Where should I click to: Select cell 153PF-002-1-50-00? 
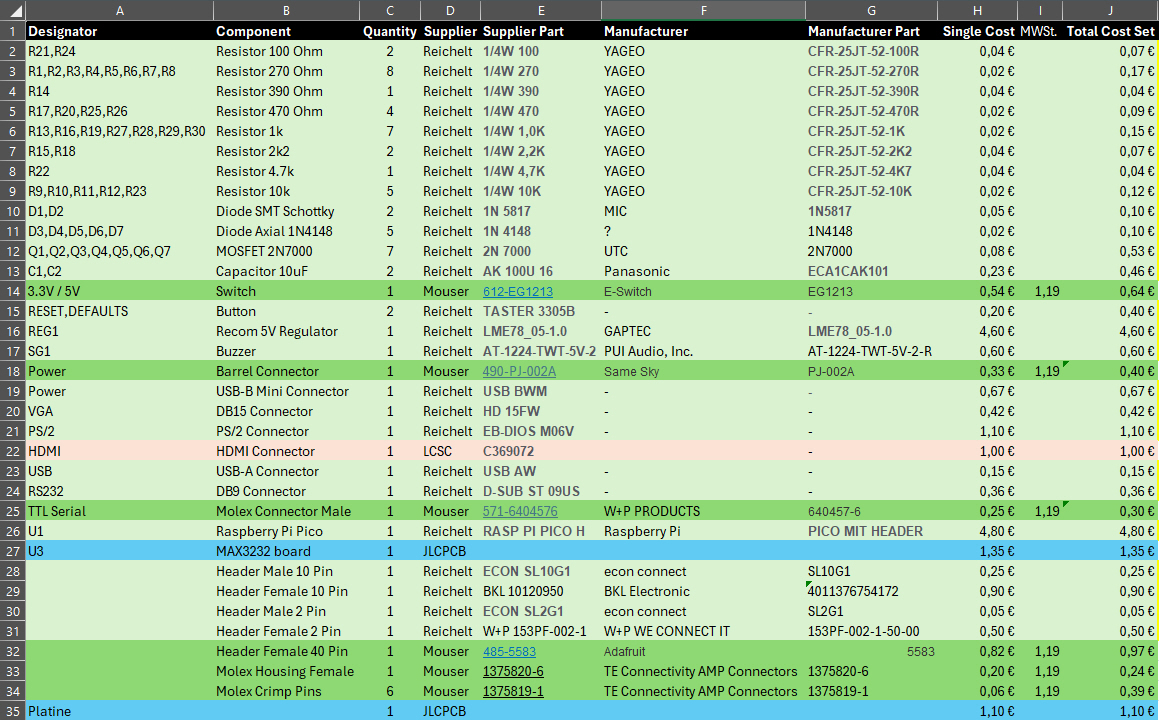point(871,631)
